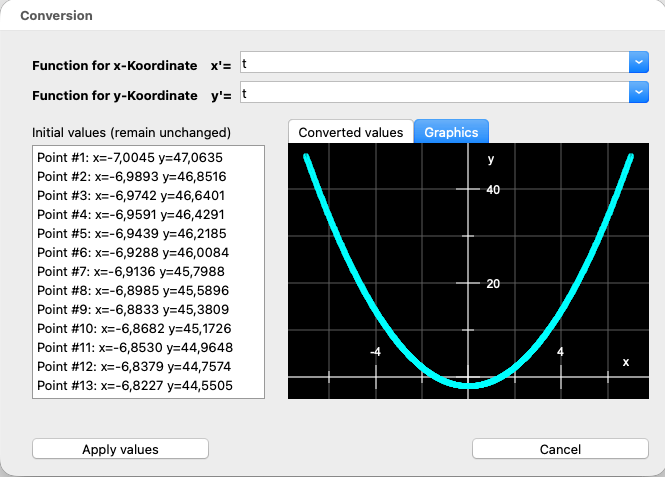Click the Conversion window title bar
The width and height of the screenshot is (665, 477).
point(332,16)
